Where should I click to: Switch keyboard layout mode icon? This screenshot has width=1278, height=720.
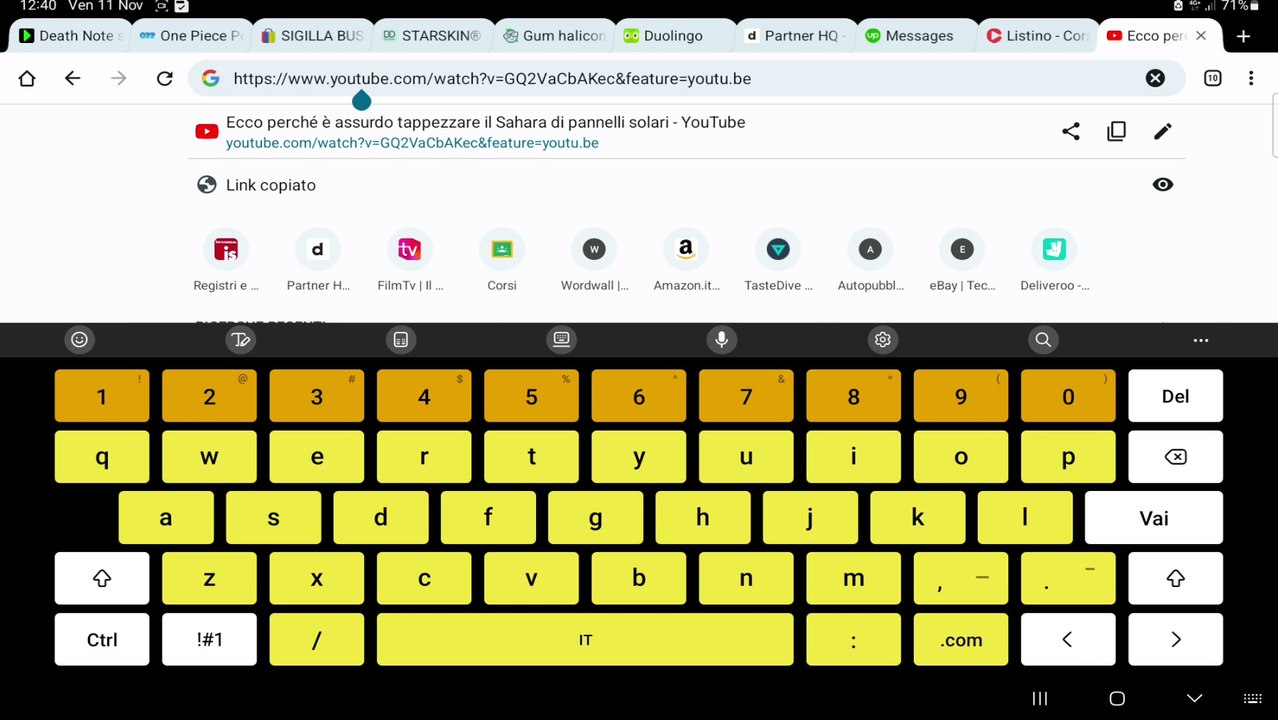tap(562, 339)
